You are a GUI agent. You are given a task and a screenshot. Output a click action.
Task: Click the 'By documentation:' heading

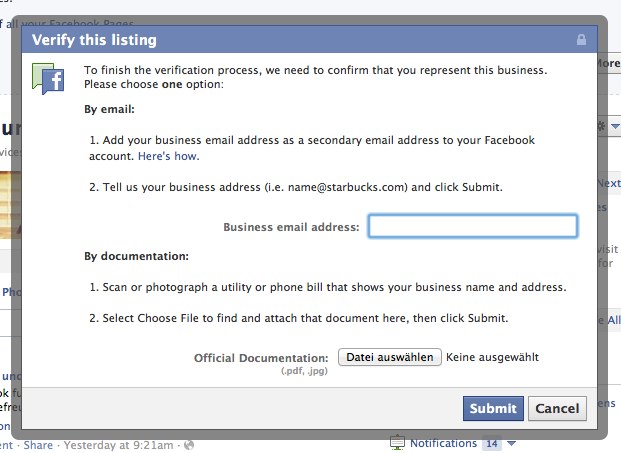(136, 256)
